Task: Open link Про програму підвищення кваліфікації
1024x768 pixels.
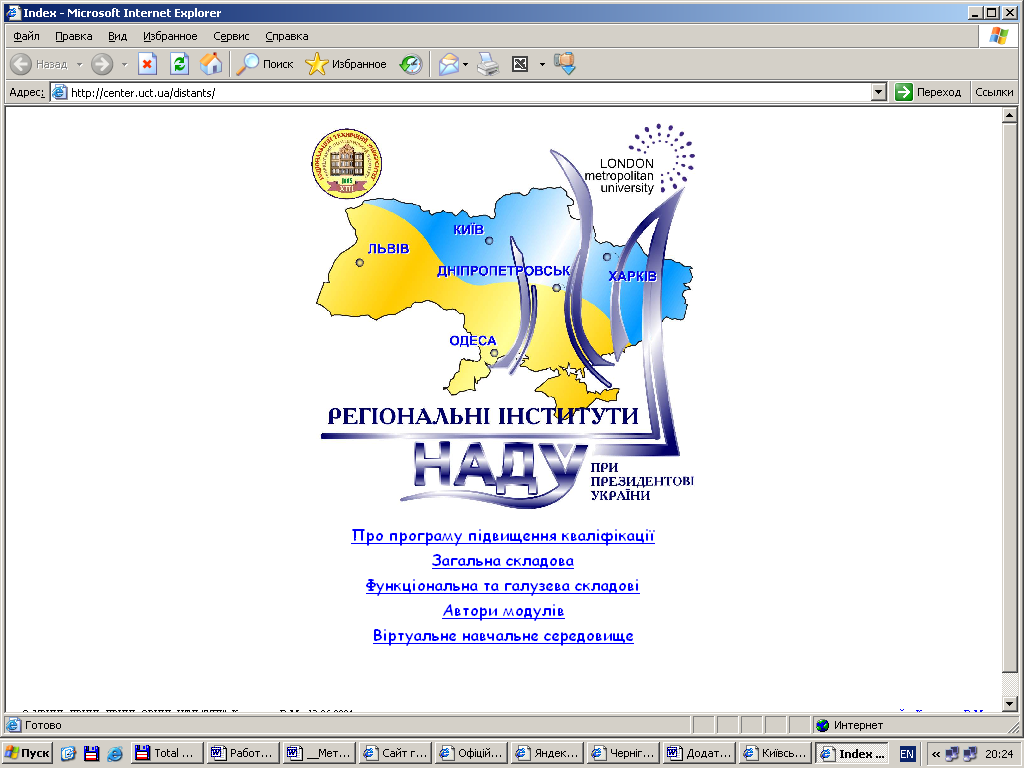Action: (503, 536)
